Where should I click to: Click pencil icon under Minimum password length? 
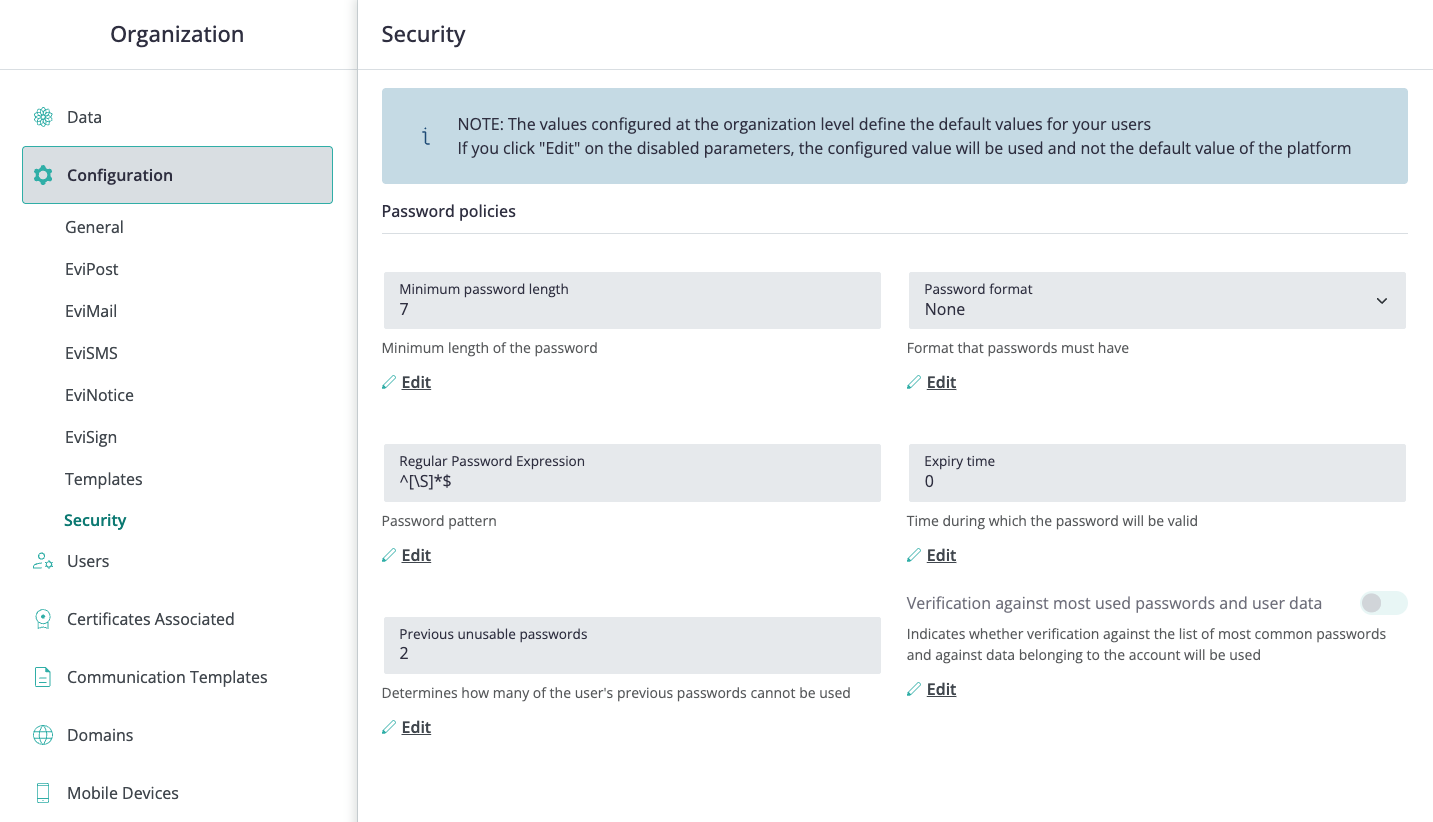click(x=389, y=382)
